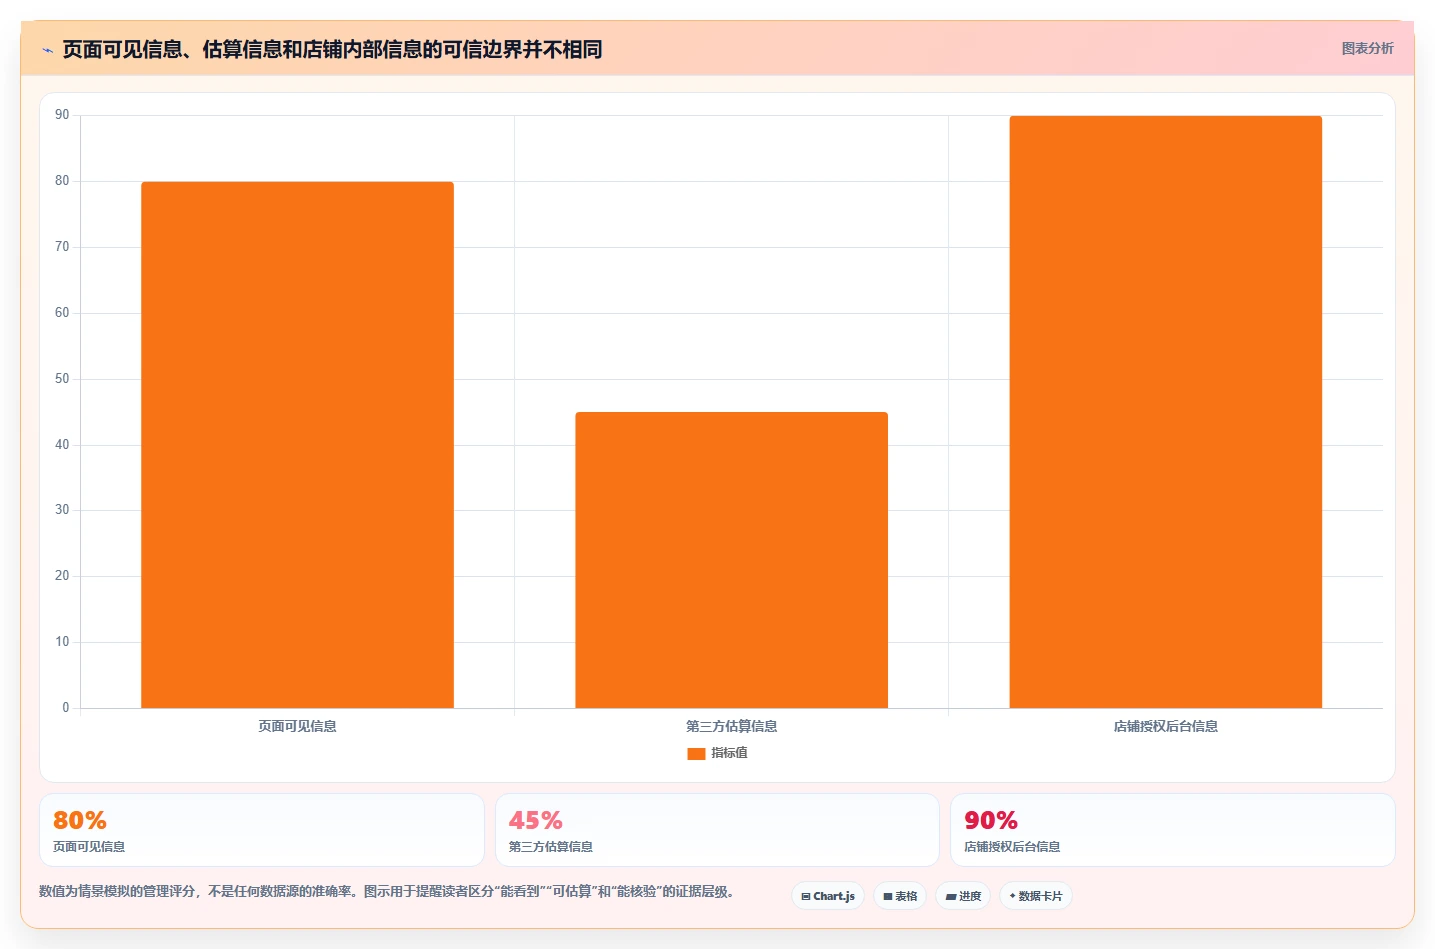The width and height of the screenshot is (1435, 949).
Task: Click the y-axis tick label 30
Action: point(62,510)
